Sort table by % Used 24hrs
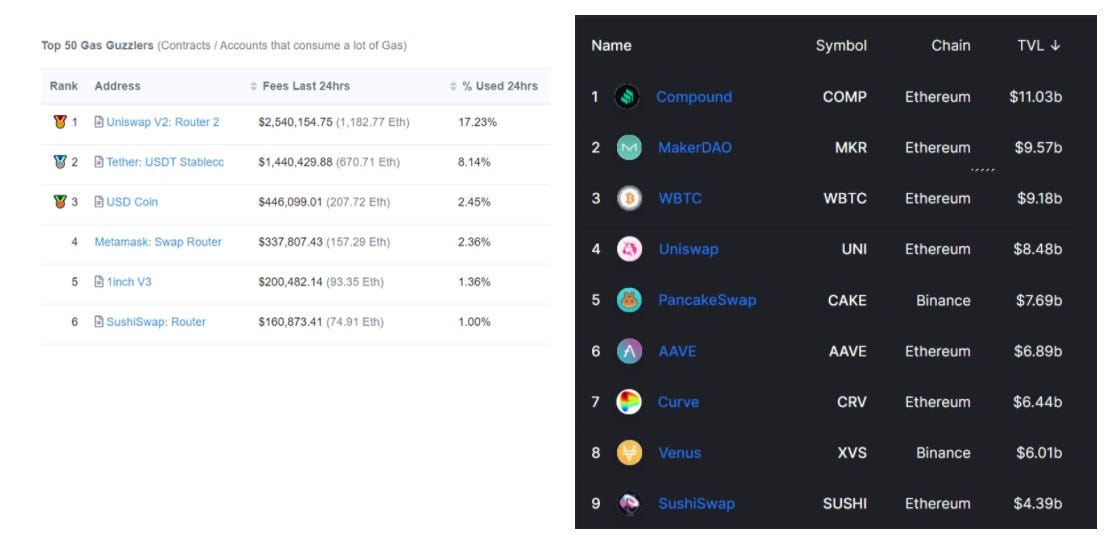 [x=494, y=86]
